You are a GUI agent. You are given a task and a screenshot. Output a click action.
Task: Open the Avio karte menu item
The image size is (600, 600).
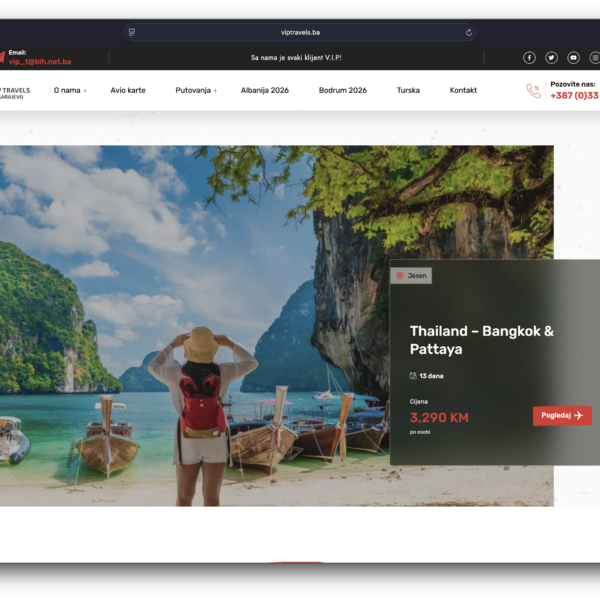(128, 90)
